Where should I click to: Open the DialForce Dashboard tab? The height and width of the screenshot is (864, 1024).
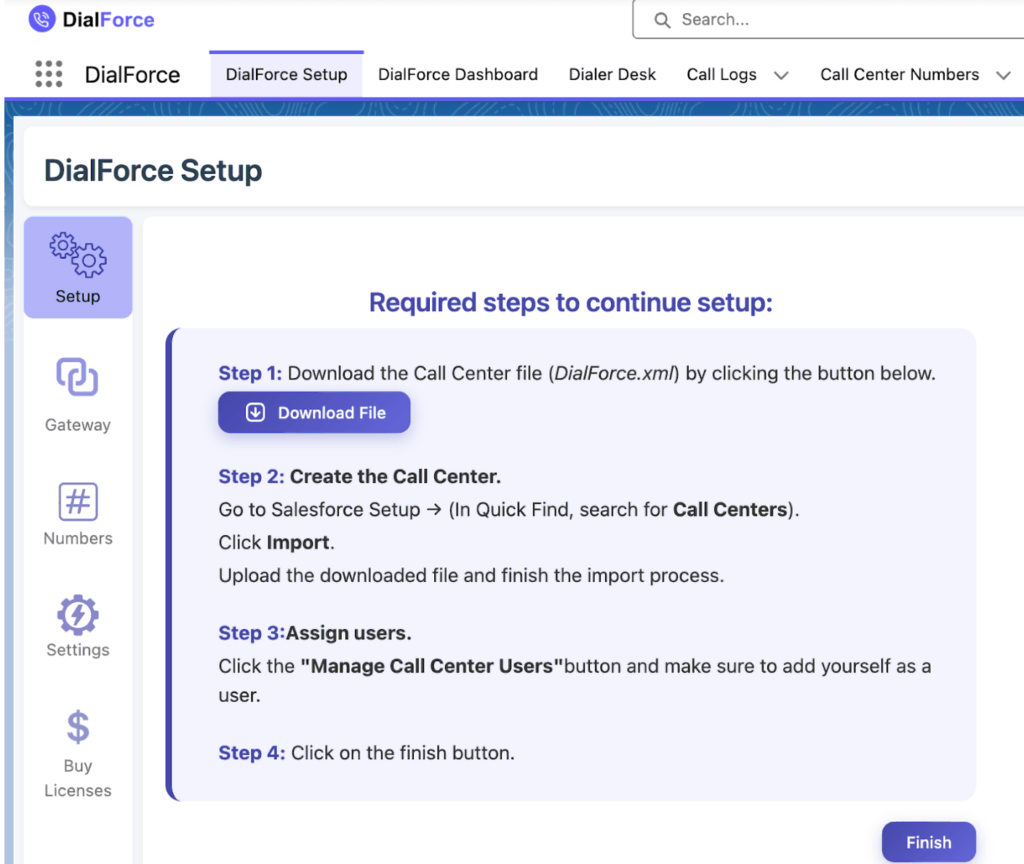point(458,75)
